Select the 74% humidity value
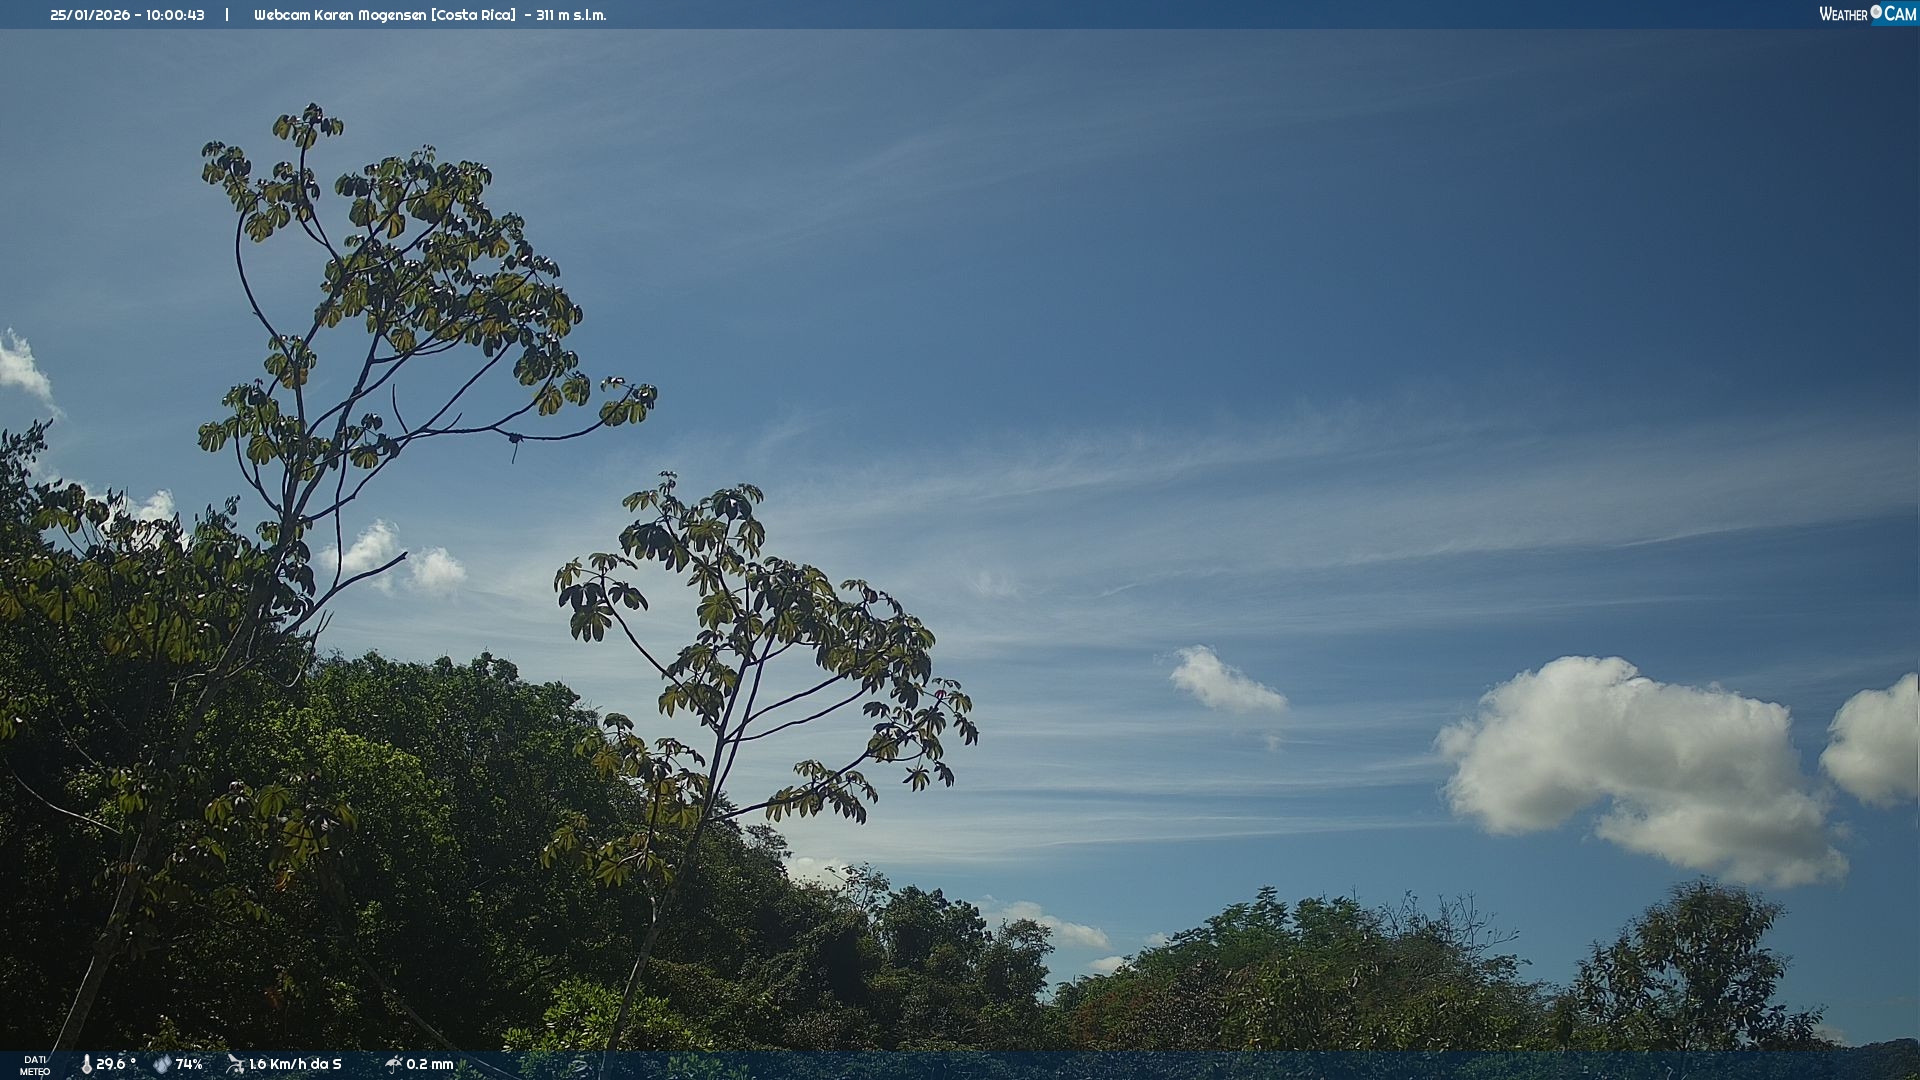Viewport: 1920px width, 1080px height. click(189, 1064)
